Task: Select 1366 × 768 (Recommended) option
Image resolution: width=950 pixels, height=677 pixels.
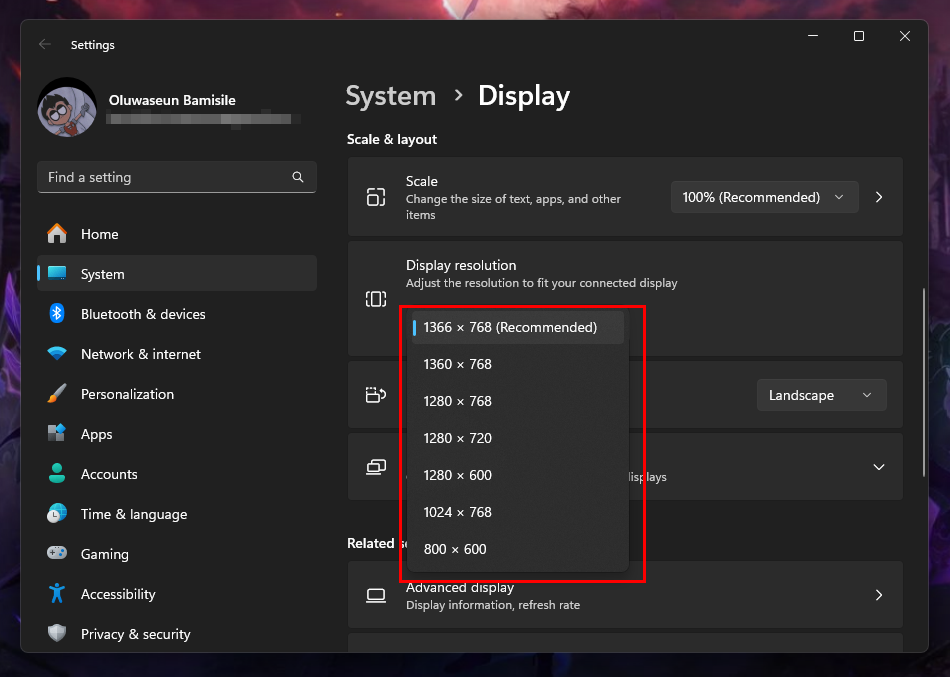Action: tap(510, 327)
